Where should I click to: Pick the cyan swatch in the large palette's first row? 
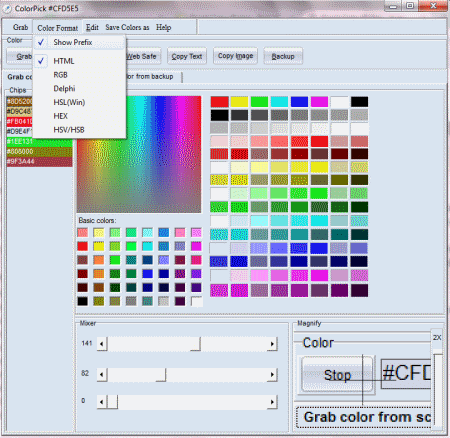[279, 102]
